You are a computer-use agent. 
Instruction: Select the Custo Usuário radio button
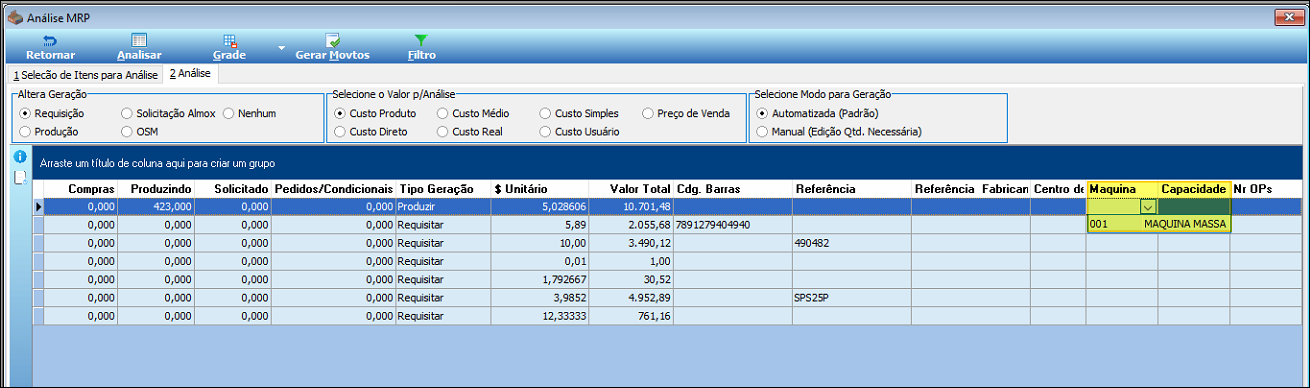[545, 132]
